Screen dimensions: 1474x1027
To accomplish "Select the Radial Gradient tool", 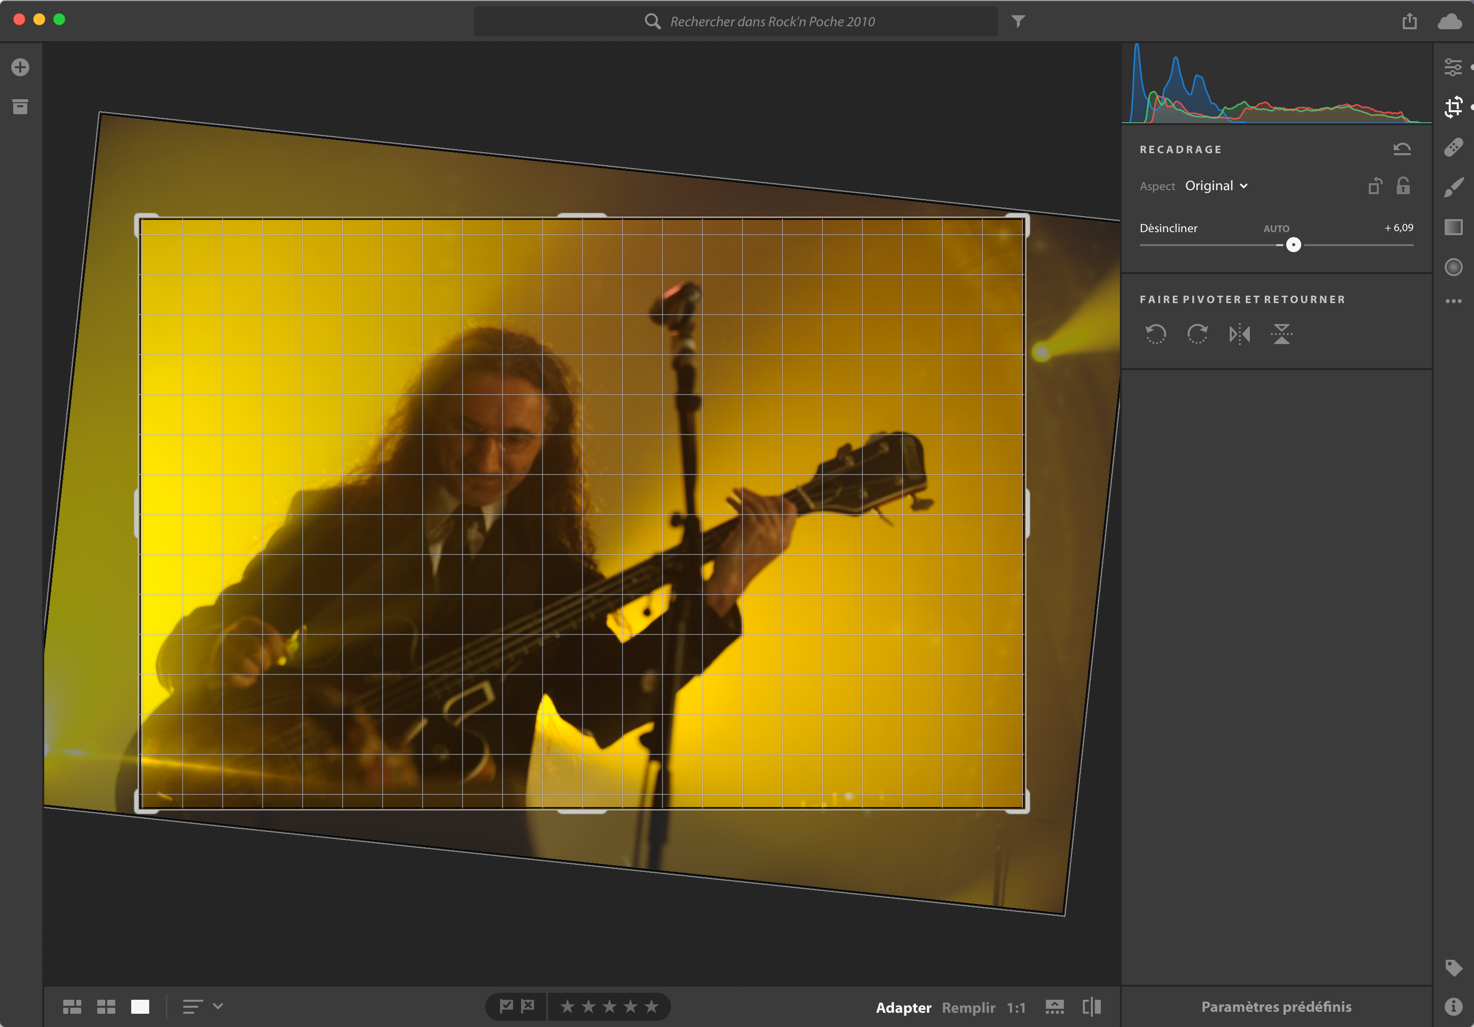I will click(x=1453, y=267).
